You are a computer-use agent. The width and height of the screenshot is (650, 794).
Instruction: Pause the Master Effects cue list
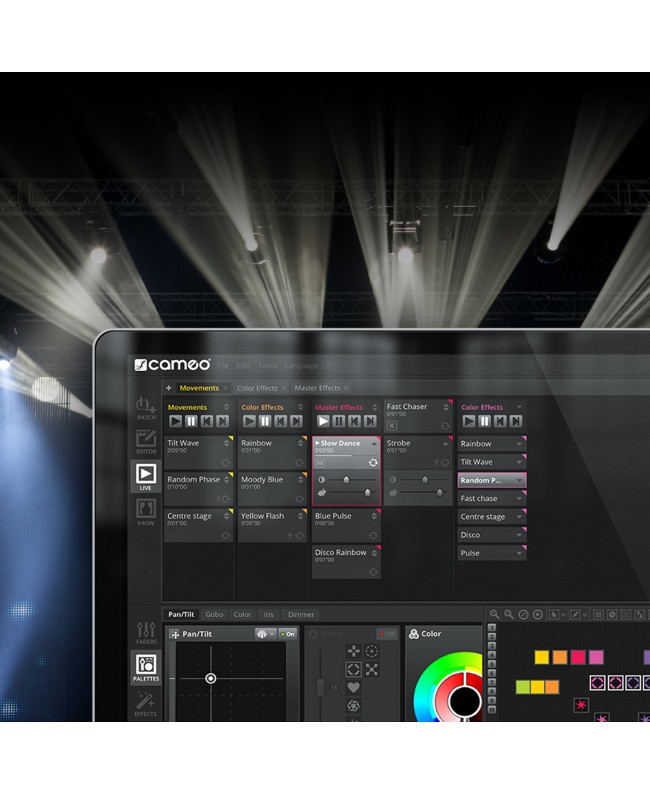click(339, 421)
